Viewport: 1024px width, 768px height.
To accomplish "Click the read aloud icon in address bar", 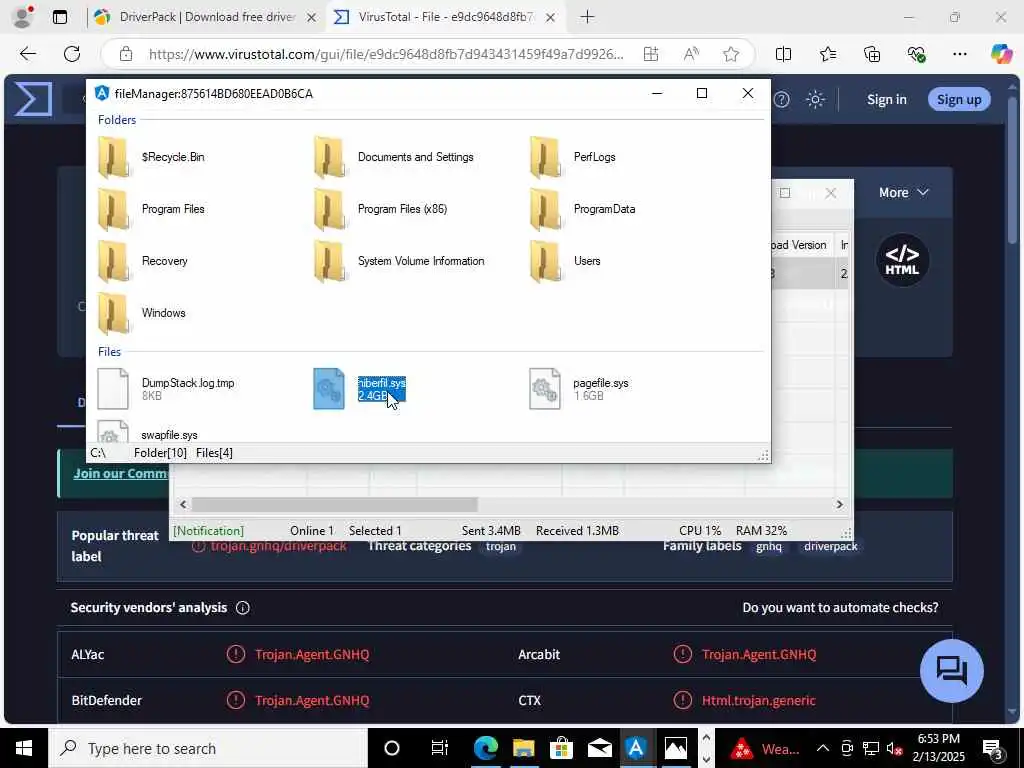I will pos(691,54).
